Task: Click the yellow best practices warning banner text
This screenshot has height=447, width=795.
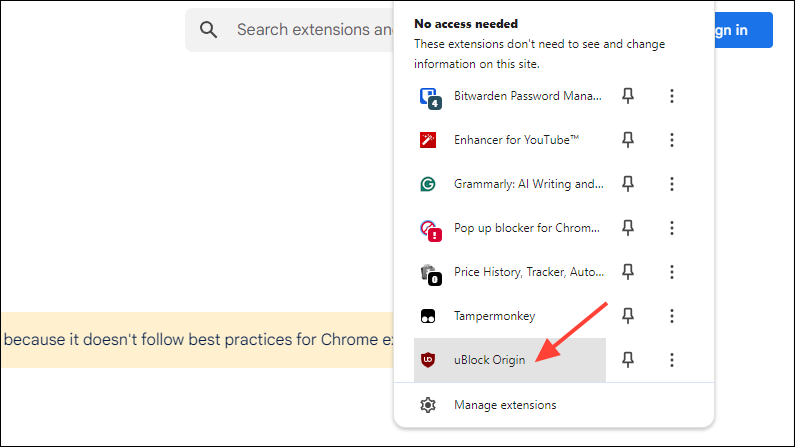Action: (198, 340)
